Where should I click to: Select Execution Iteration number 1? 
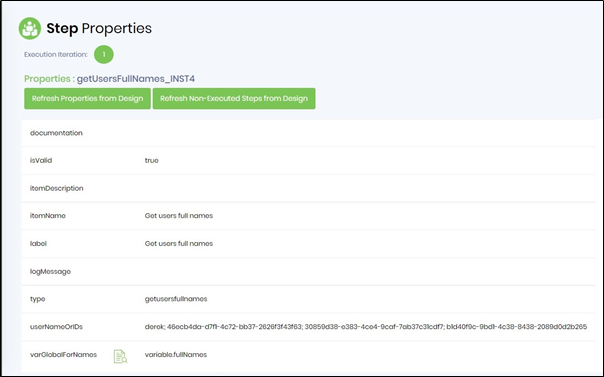(104, 54)
